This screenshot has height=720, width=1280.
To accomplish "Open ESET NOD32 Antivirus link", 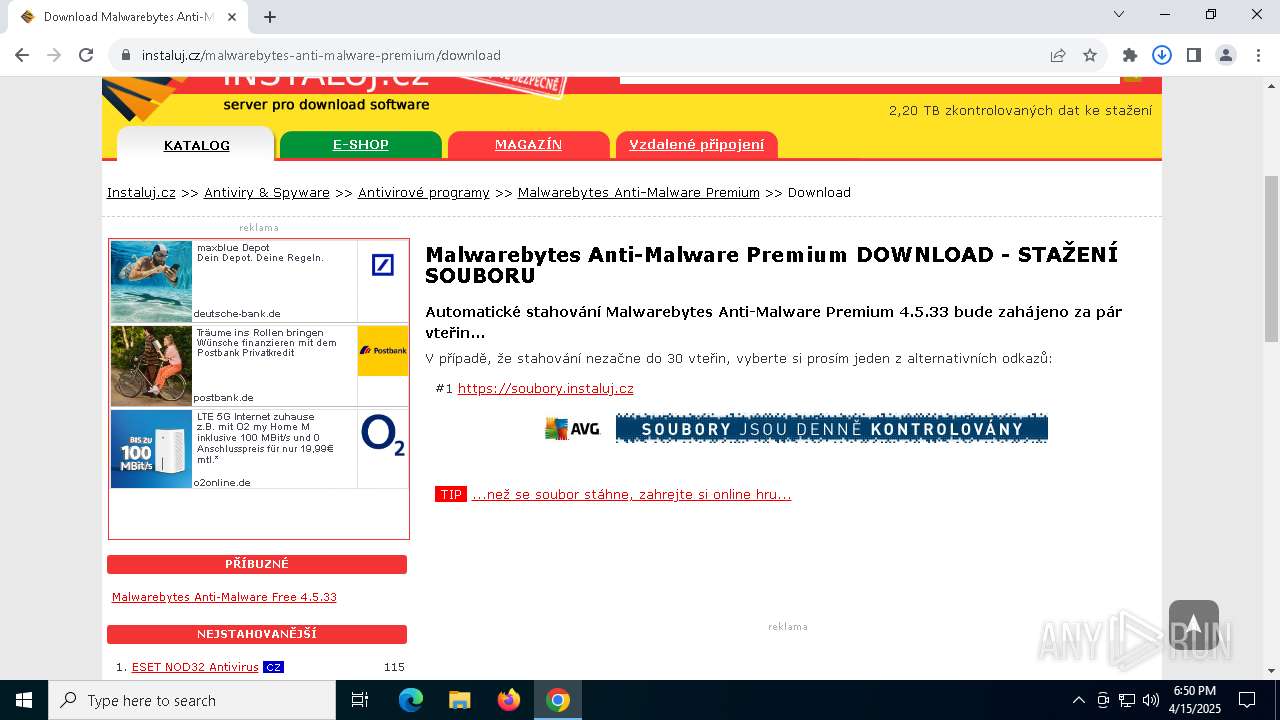I will 195,667.
